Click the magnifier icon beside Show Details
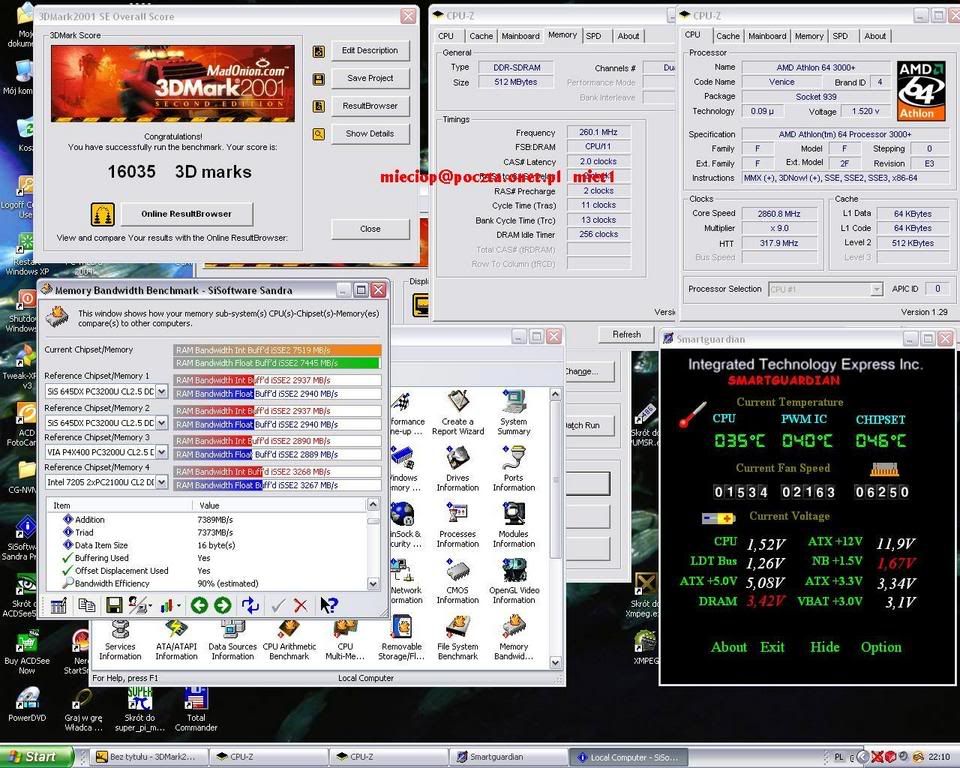Viewport: 960px width, 768px height. [319, 134]
